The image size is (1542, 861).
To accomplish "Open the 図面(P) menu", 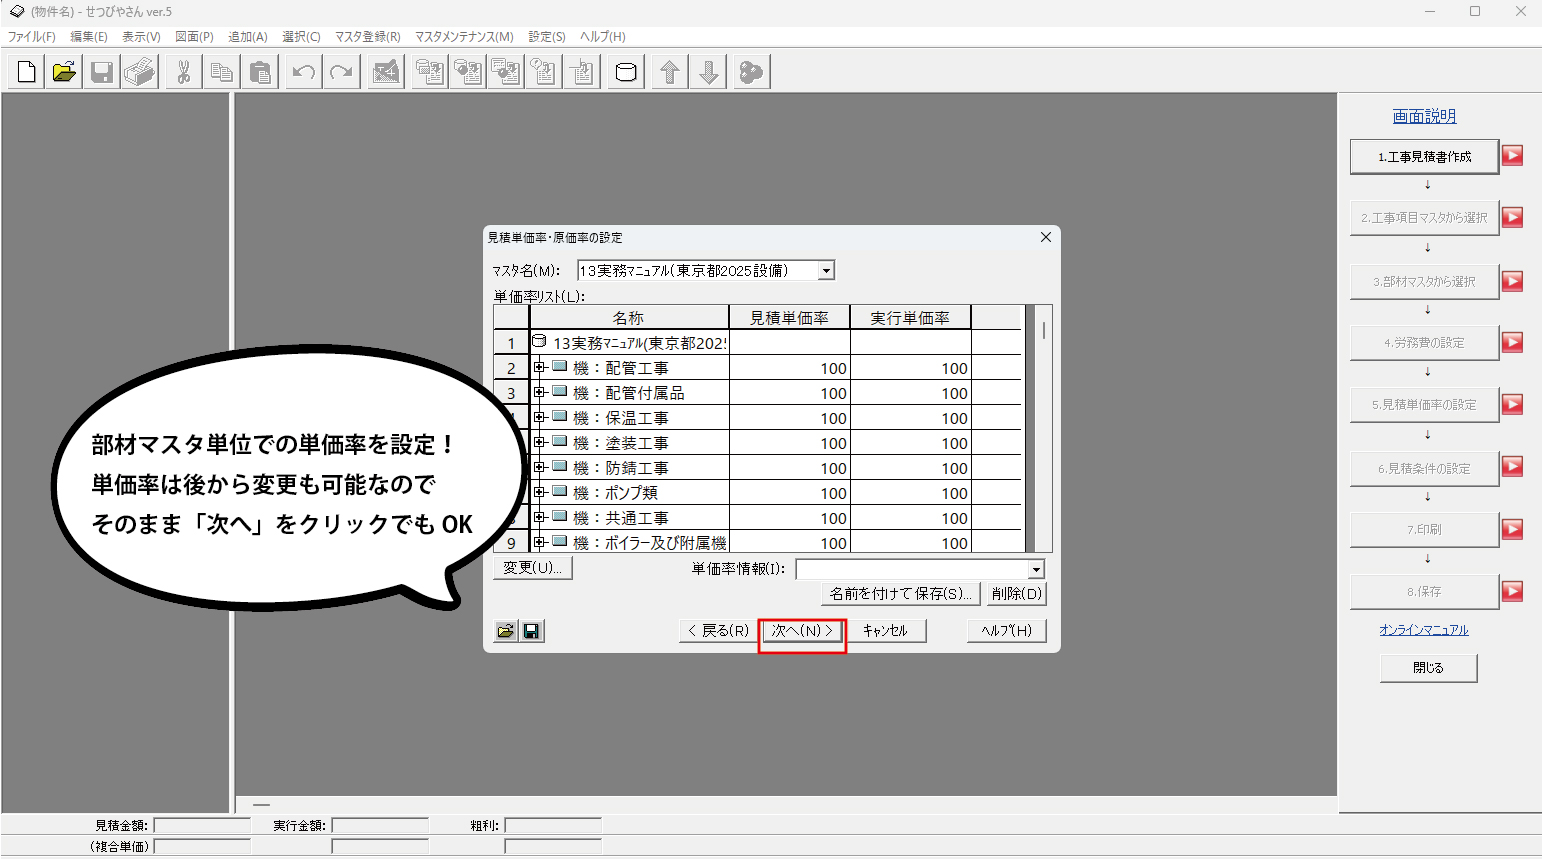I will [x=194, y=37].
